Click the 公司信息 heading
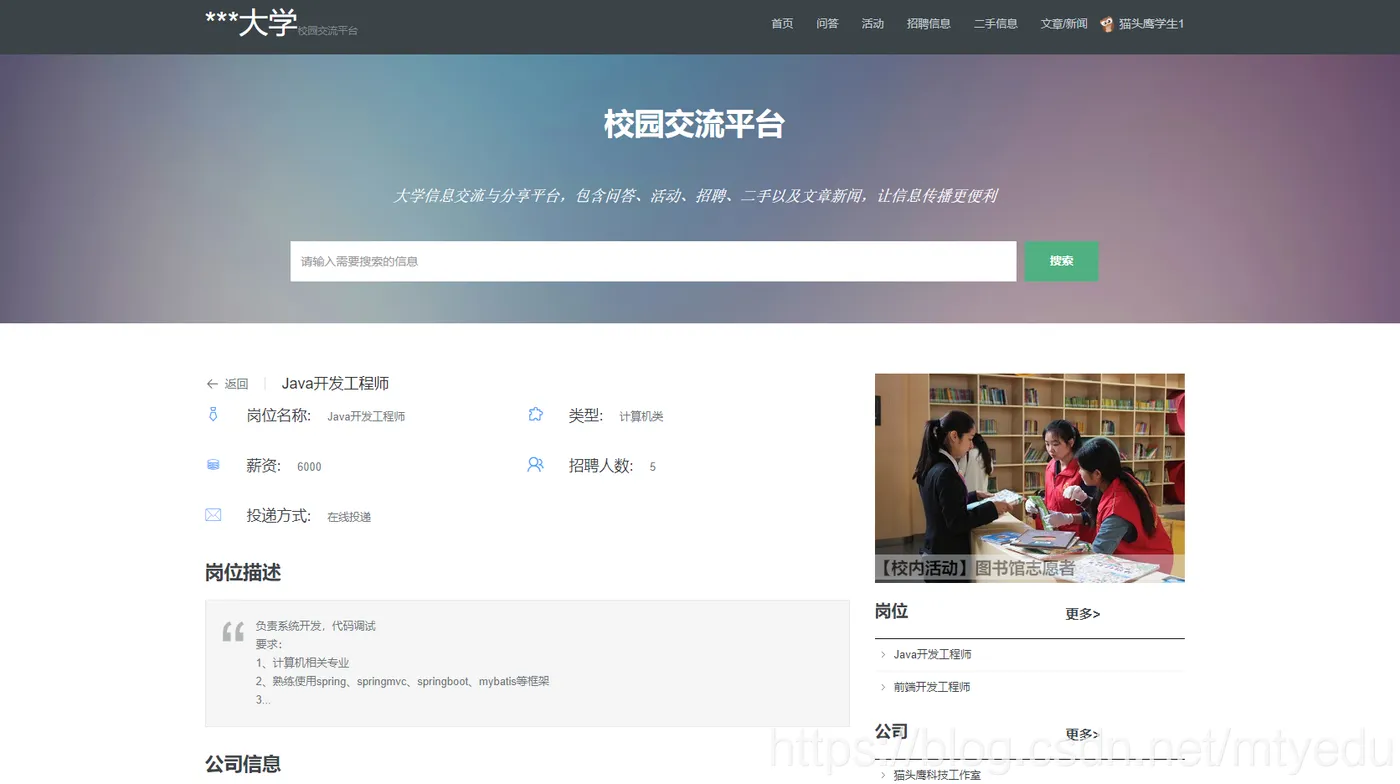 (243, 764)
